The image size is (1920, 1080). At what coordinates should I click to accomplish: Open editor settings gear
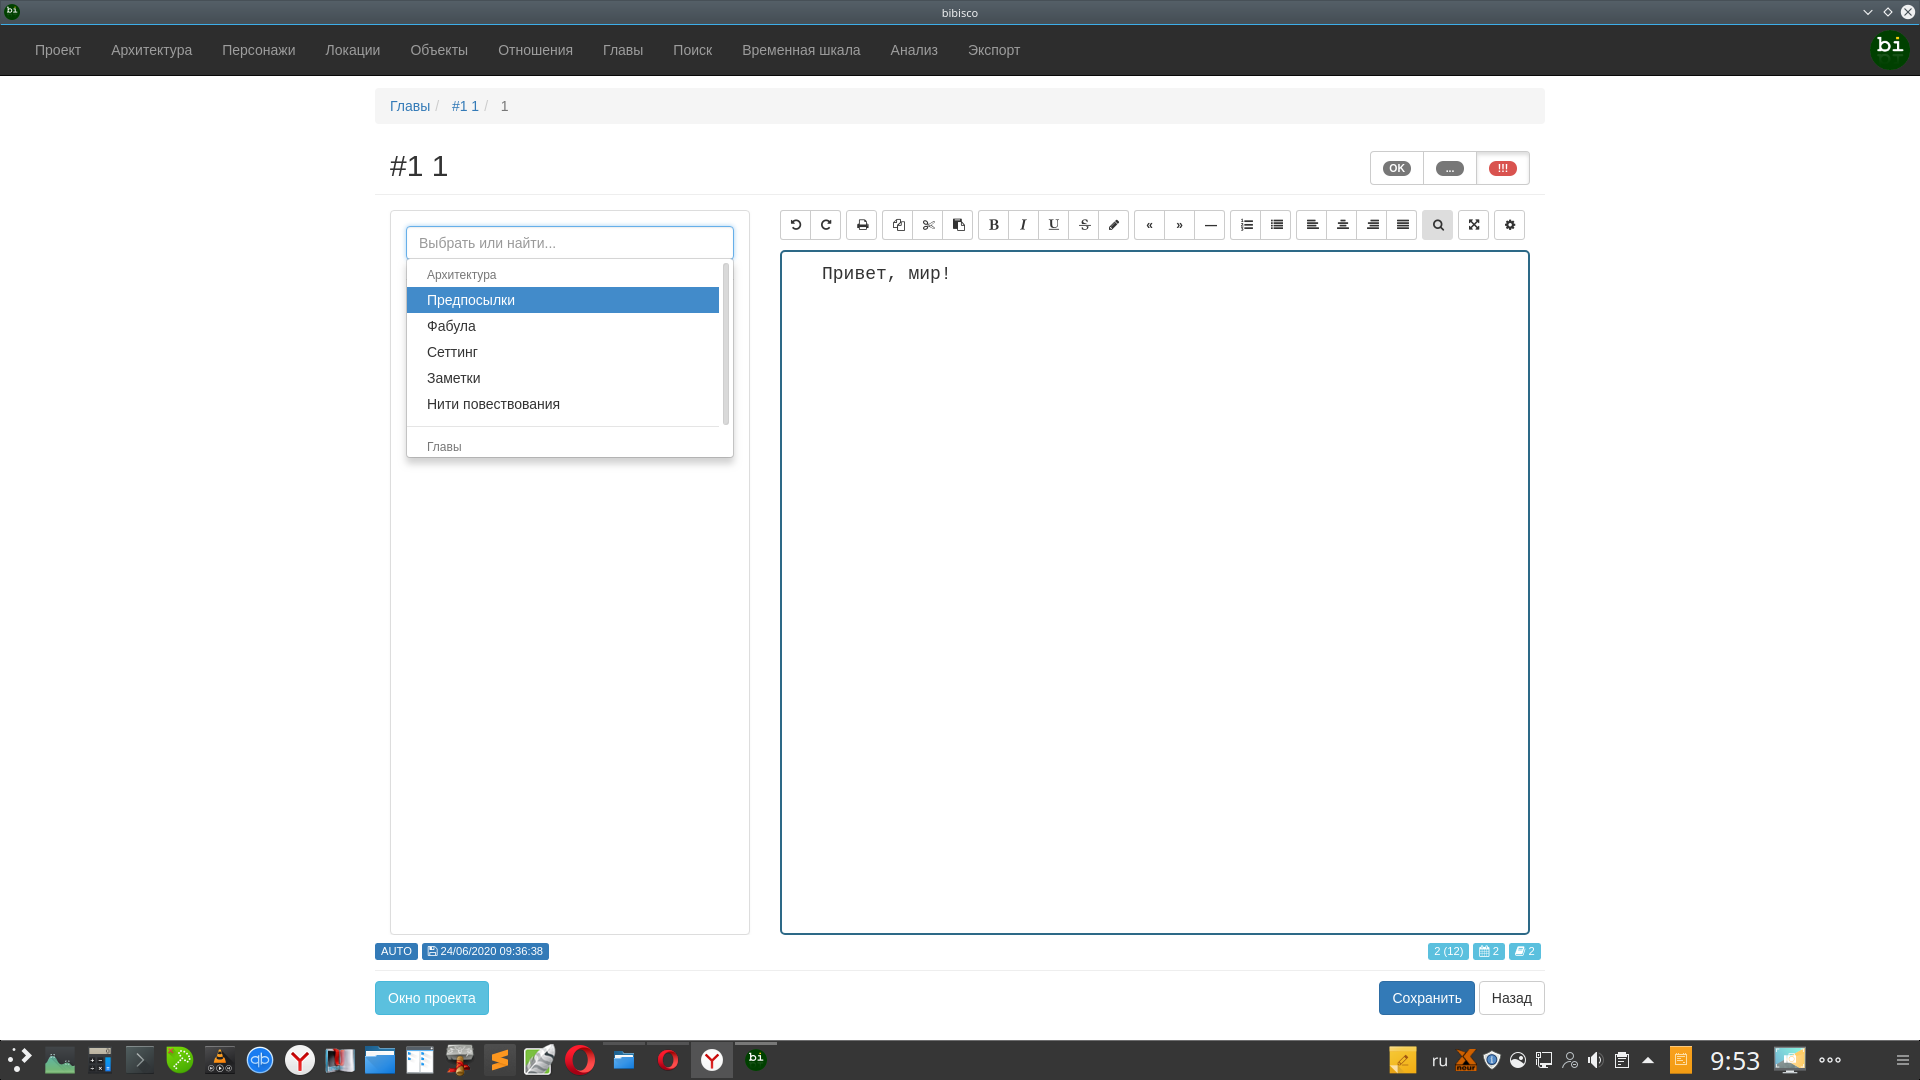click(x=1509, y=225)
